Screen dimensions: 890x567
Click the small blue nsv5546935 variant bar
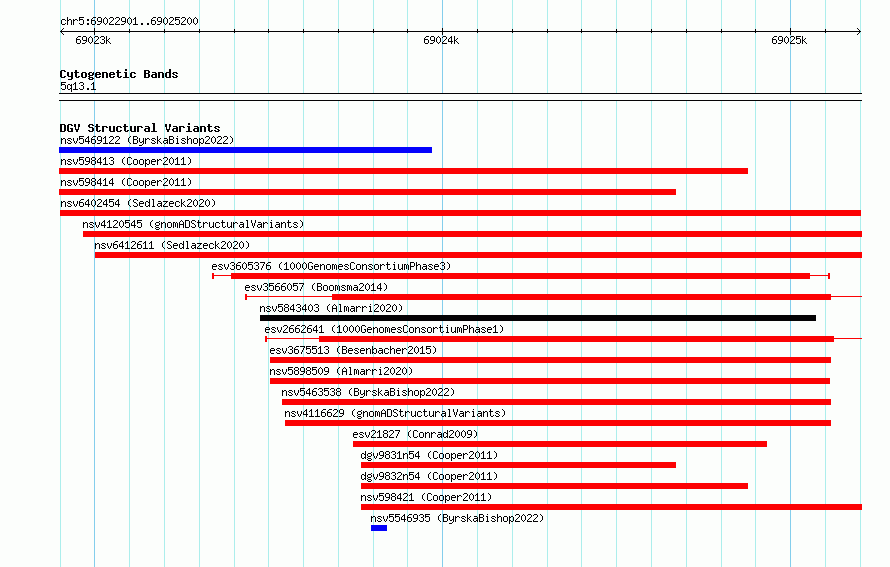[379, 528]
